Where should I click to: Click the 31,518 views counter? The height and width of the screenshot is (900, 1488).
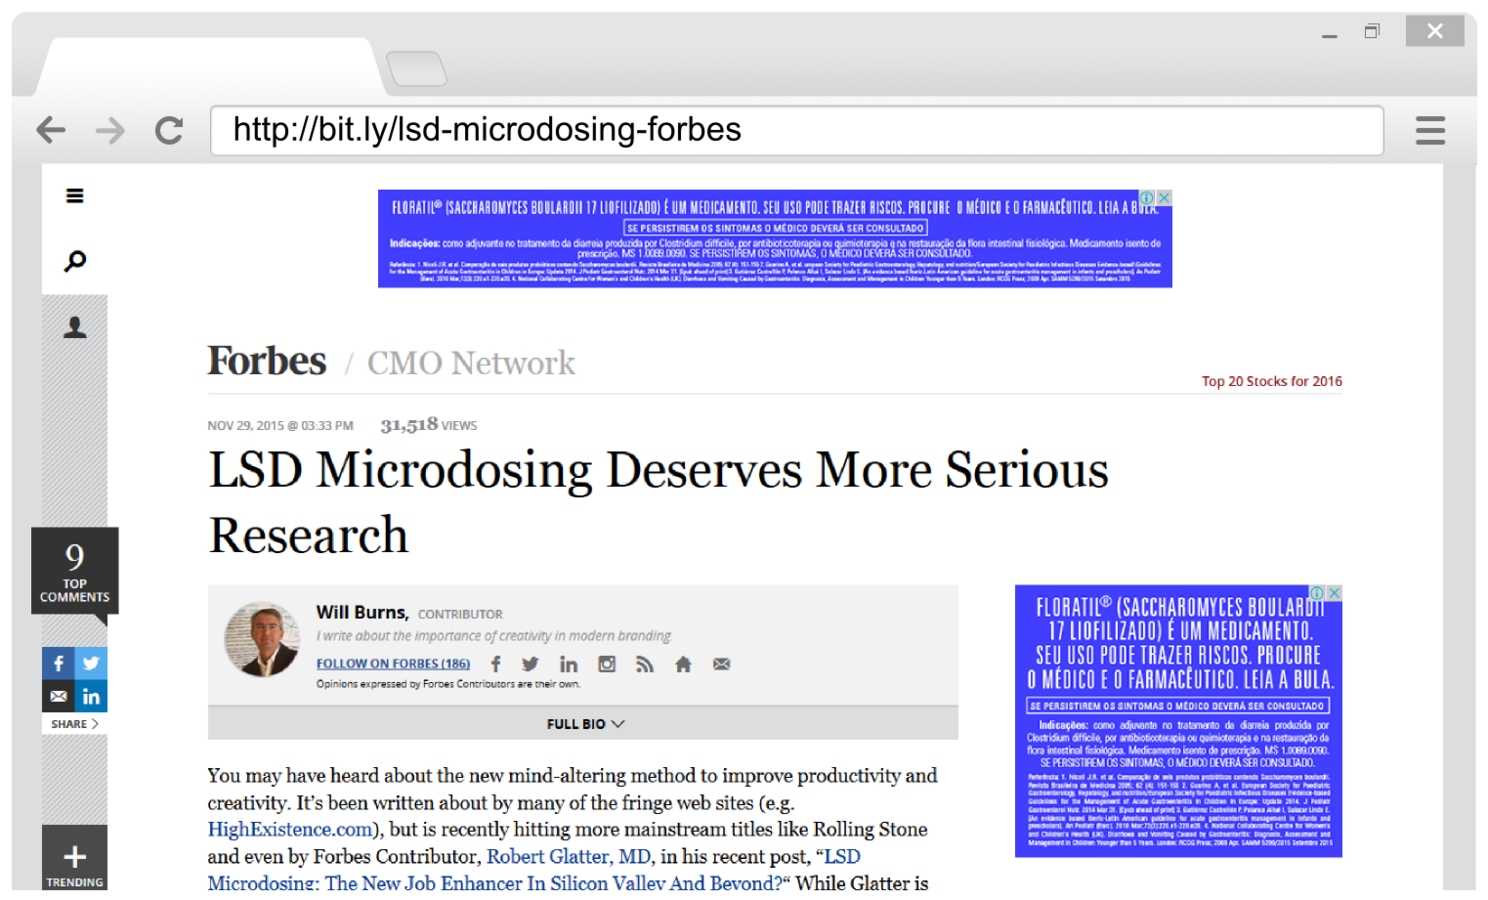428,425
